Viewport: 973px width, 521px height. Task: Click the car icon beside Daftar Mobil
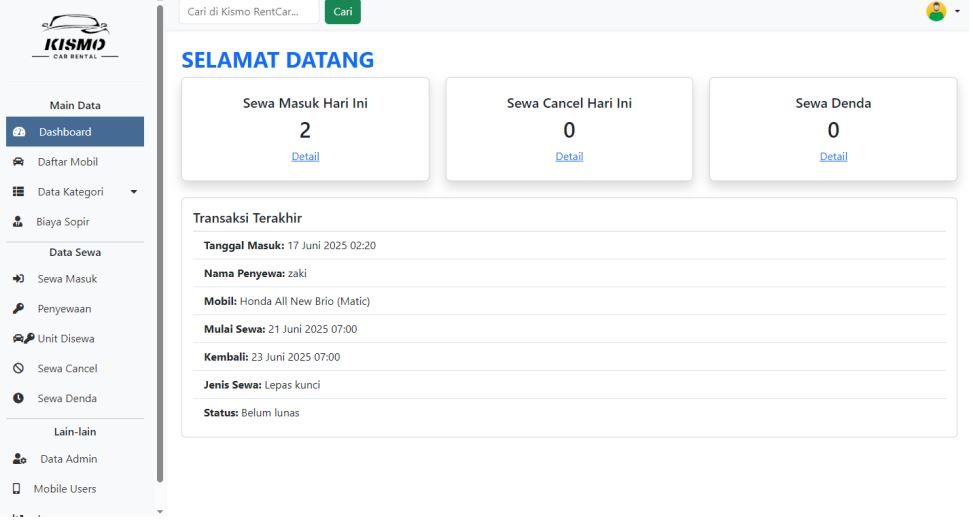18,162
